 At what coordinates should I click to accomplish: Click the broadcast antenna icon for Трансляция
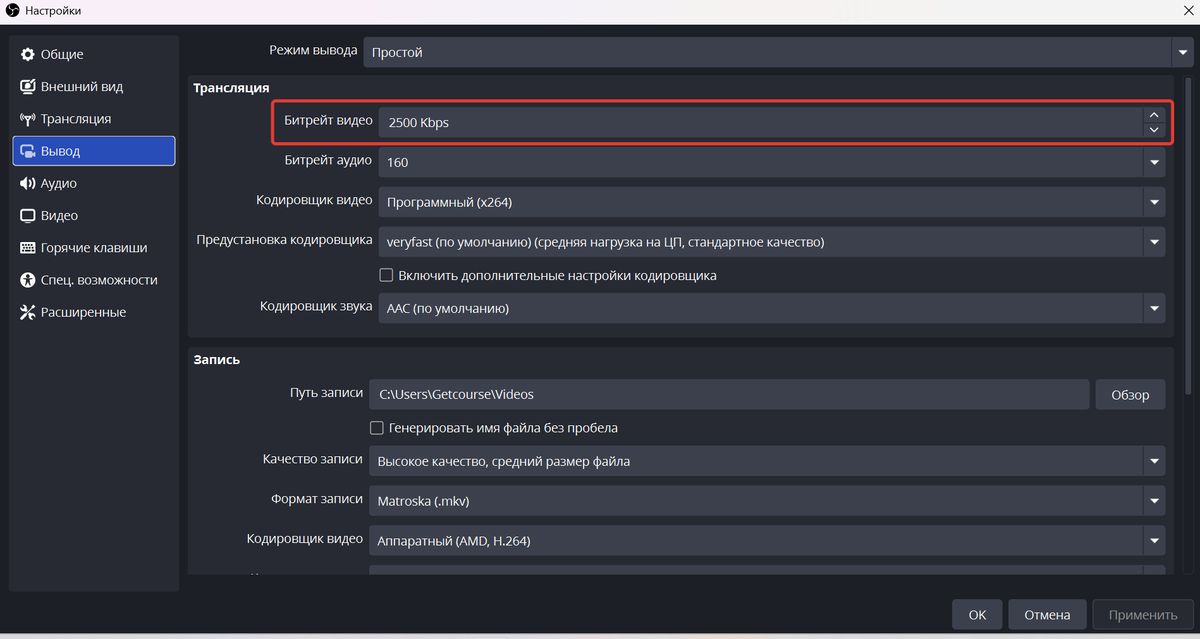point(28,119)
